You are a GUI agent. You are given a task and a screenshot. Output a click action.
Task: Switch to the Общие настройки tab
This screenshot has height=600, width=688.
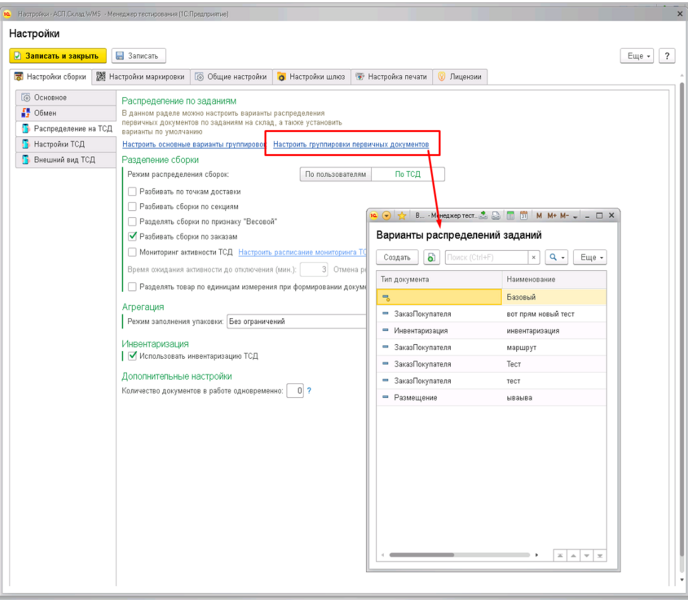click(x=231, y=77)
